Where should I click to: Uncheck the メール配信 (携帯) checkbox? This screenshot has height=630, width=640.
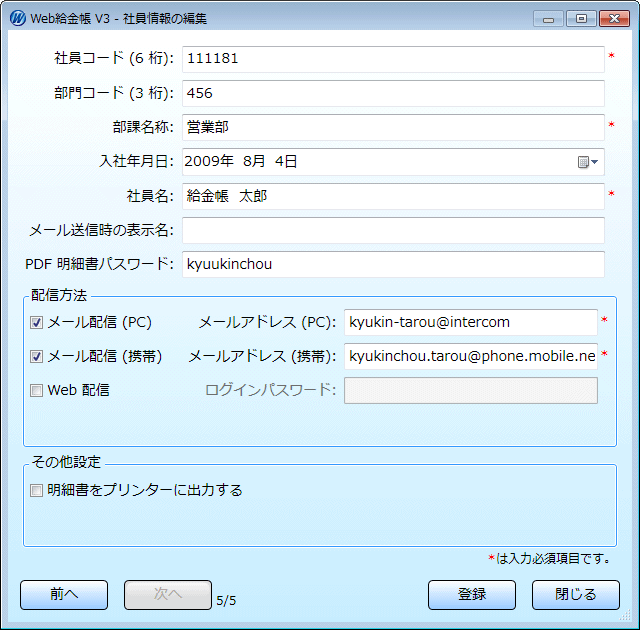[37, 356]
